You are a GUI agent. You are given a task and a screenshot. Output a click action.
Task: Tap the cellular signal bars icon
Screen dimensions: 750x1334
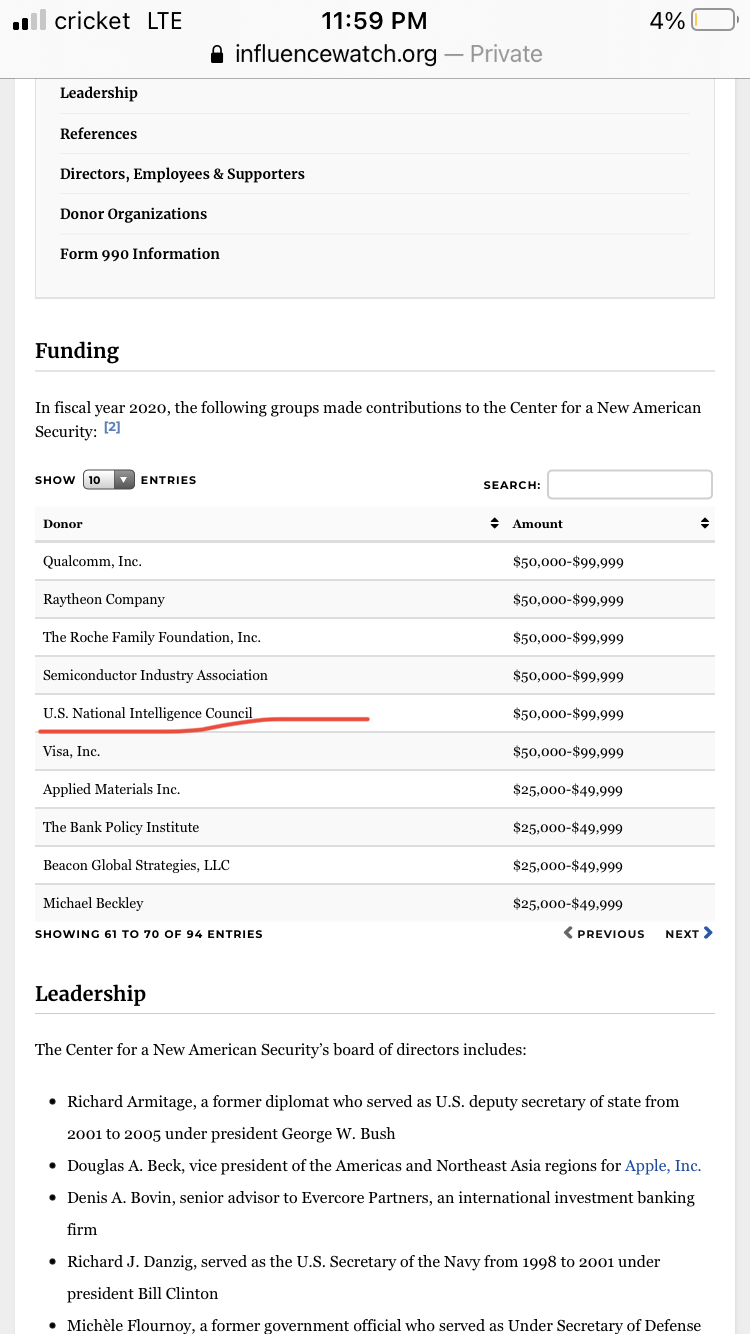(29, 21)
